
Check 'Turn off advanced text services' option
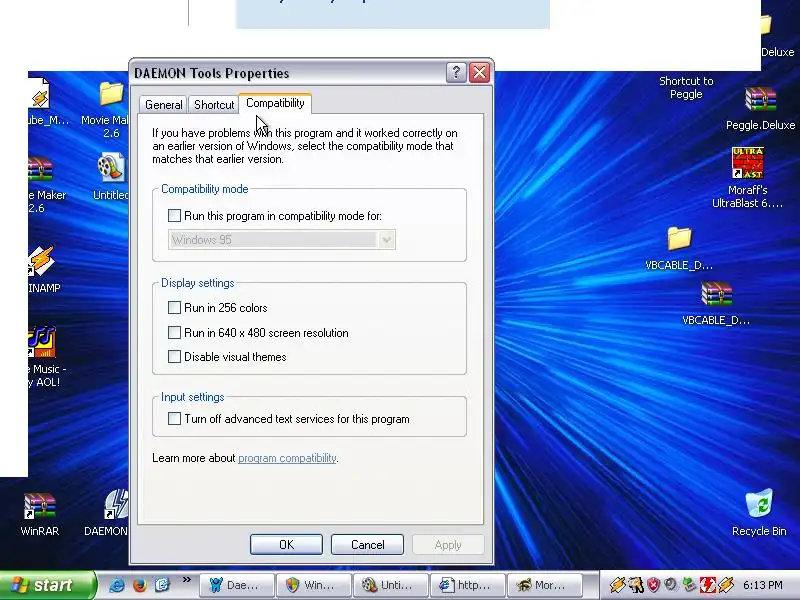[174, 419]
